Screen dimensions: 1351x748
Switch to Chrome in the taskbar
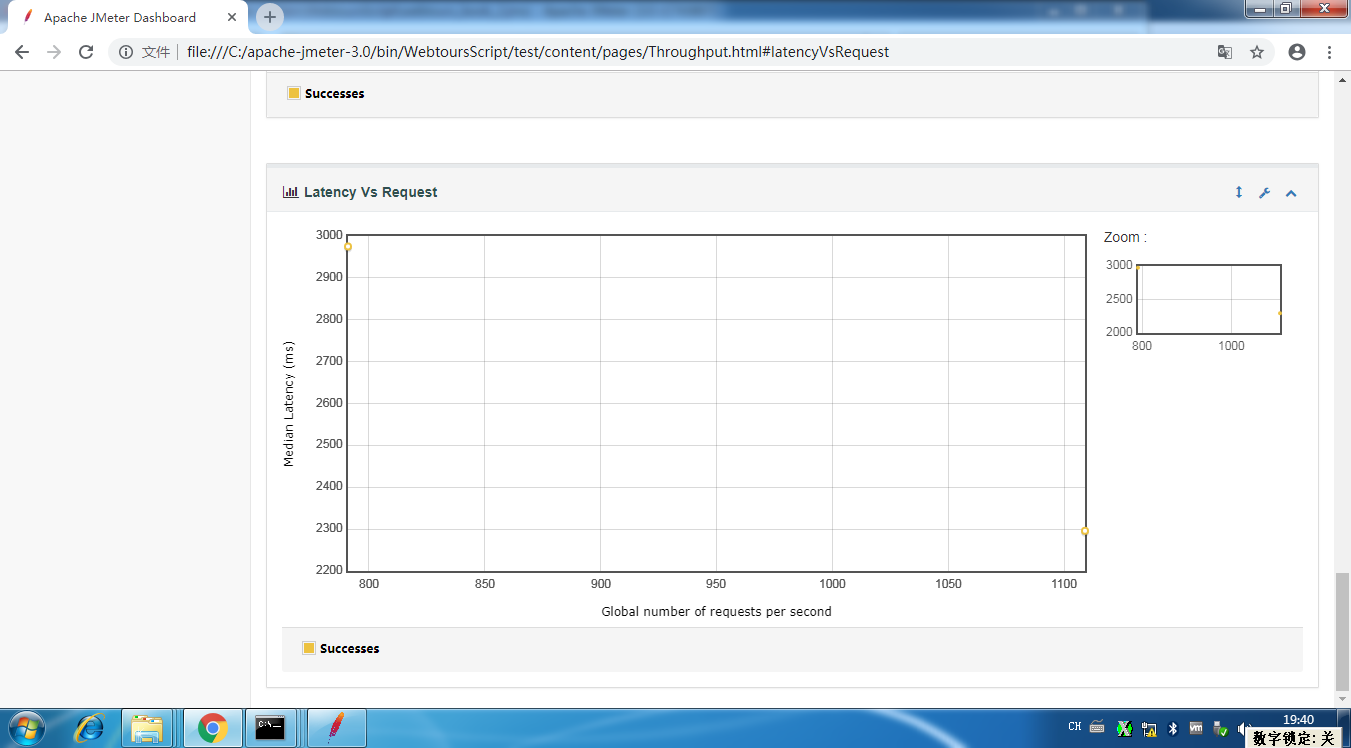point(212,728)
